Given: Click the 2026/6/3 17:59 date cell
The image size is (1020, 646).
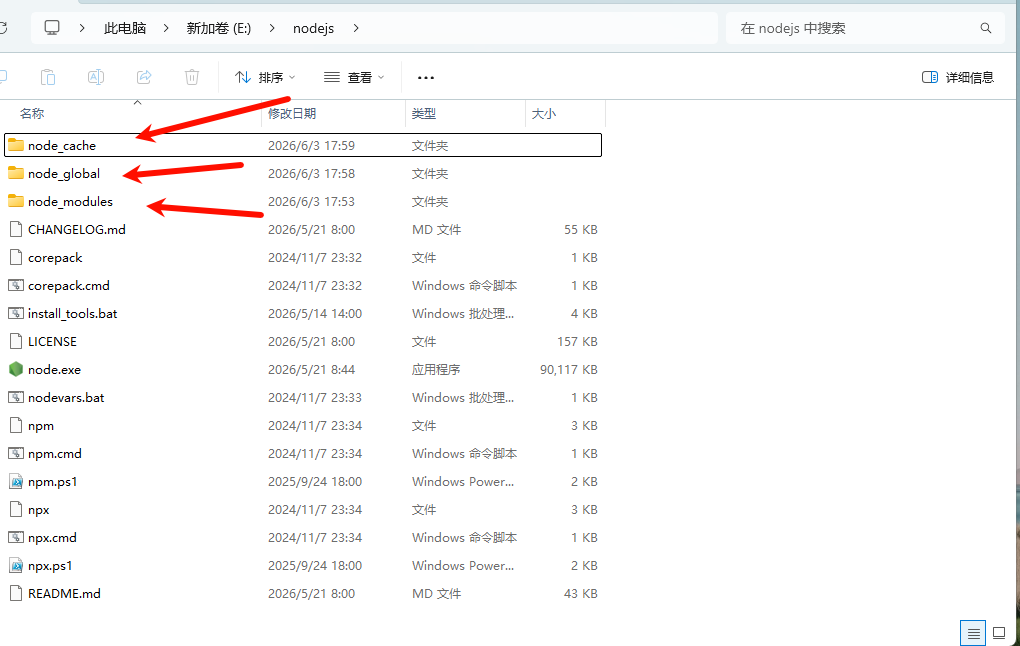Looking at the screenshot, I should tap(311, 146).
